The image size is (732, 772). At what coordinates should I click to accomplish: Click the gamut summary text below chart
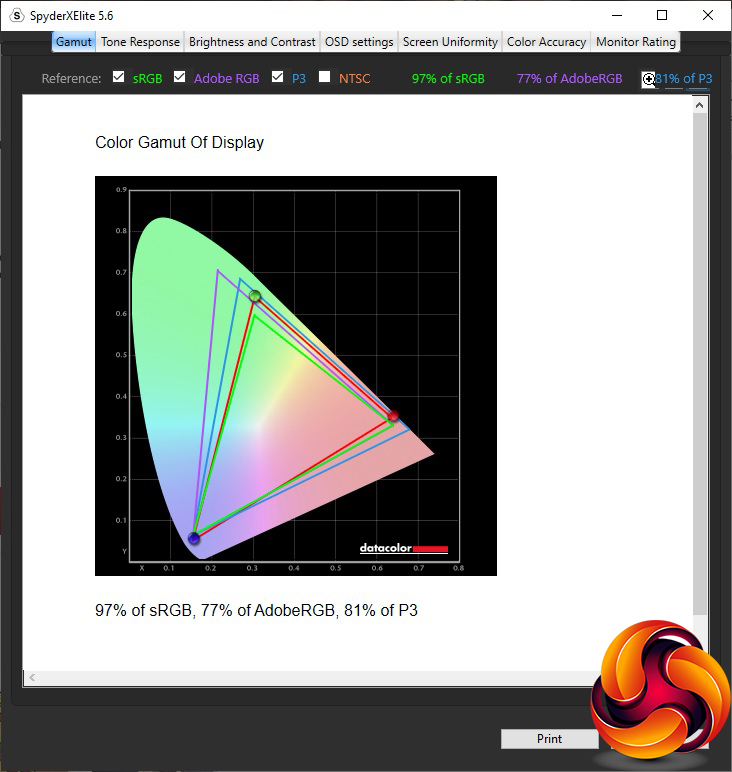[256, 611]
